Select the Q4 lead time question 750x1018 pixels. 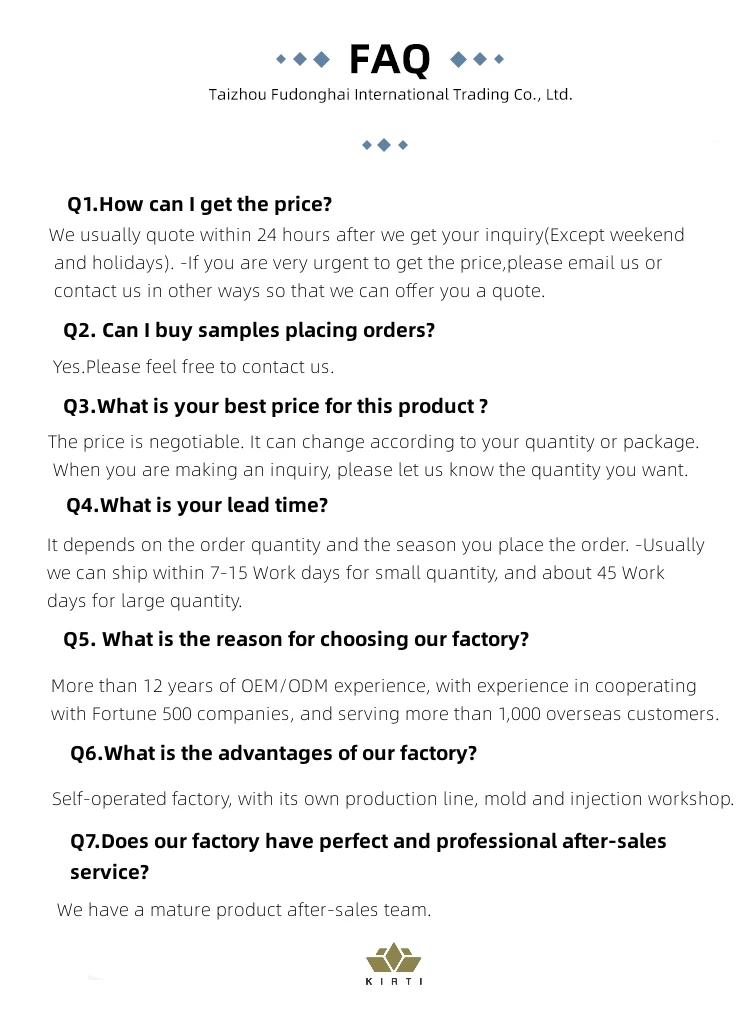tap(197, 505)
